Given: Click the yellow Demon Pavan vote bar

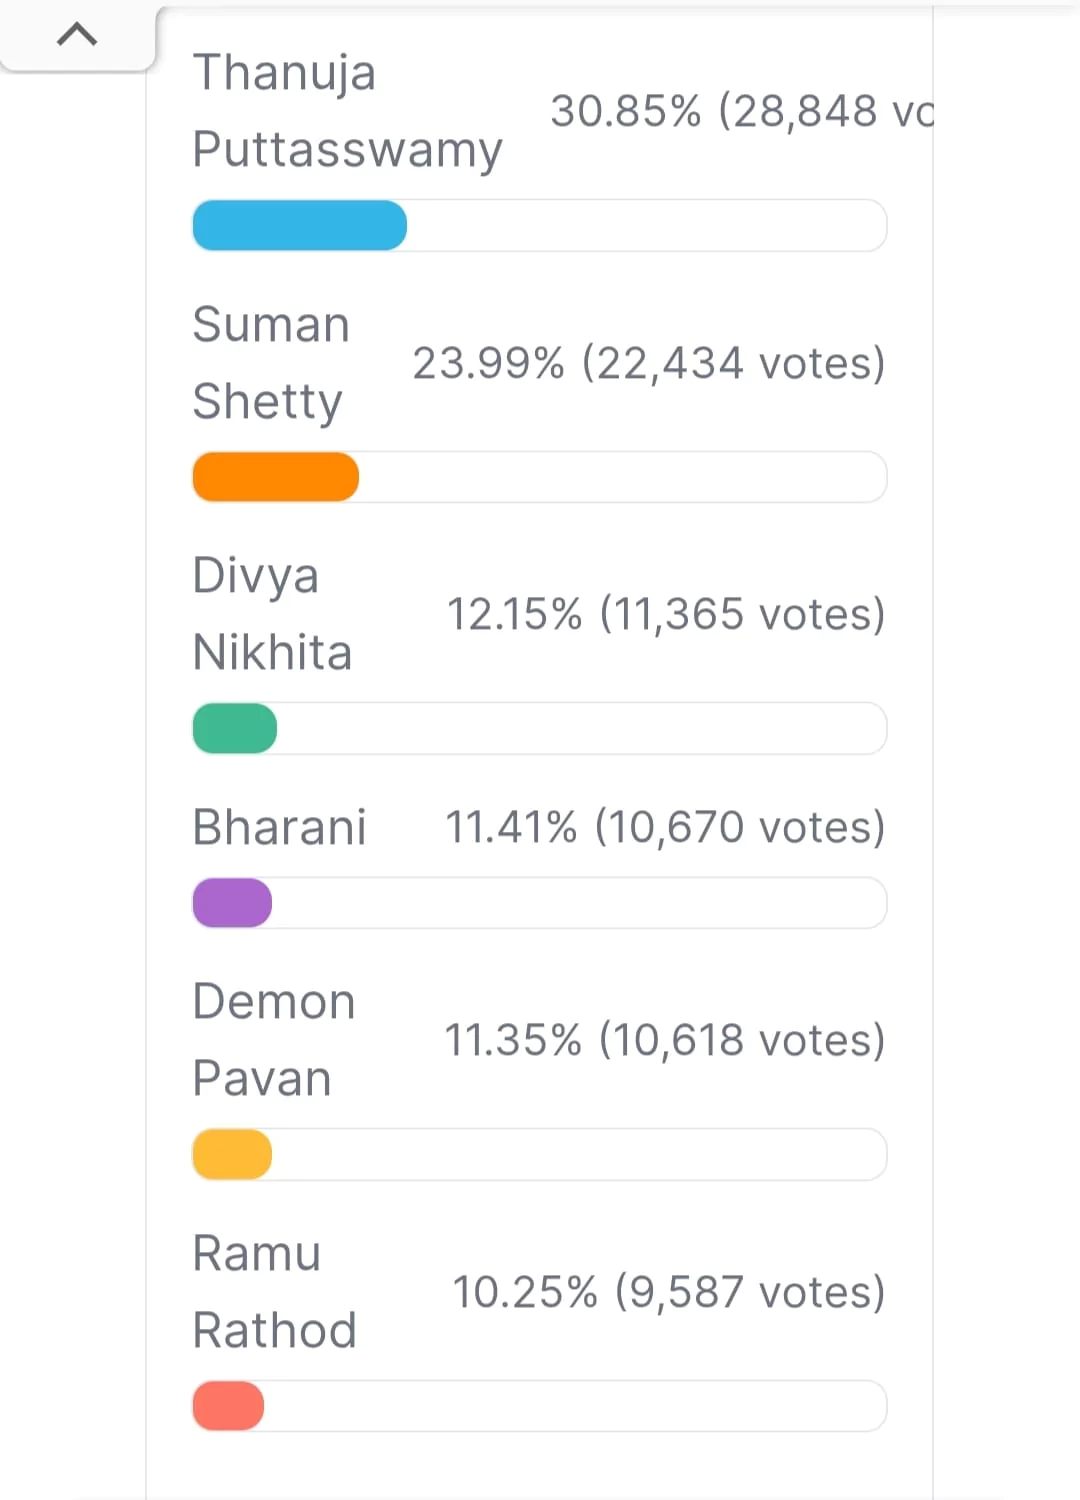Looking at the screenshot, I should (x=232, y=1154).
